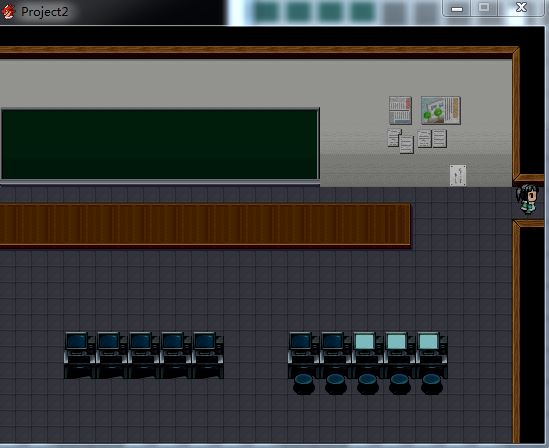Viewport: 549px width, 448px height.
Task: Click the middle computer of left row
Action: tap(144, 355)
